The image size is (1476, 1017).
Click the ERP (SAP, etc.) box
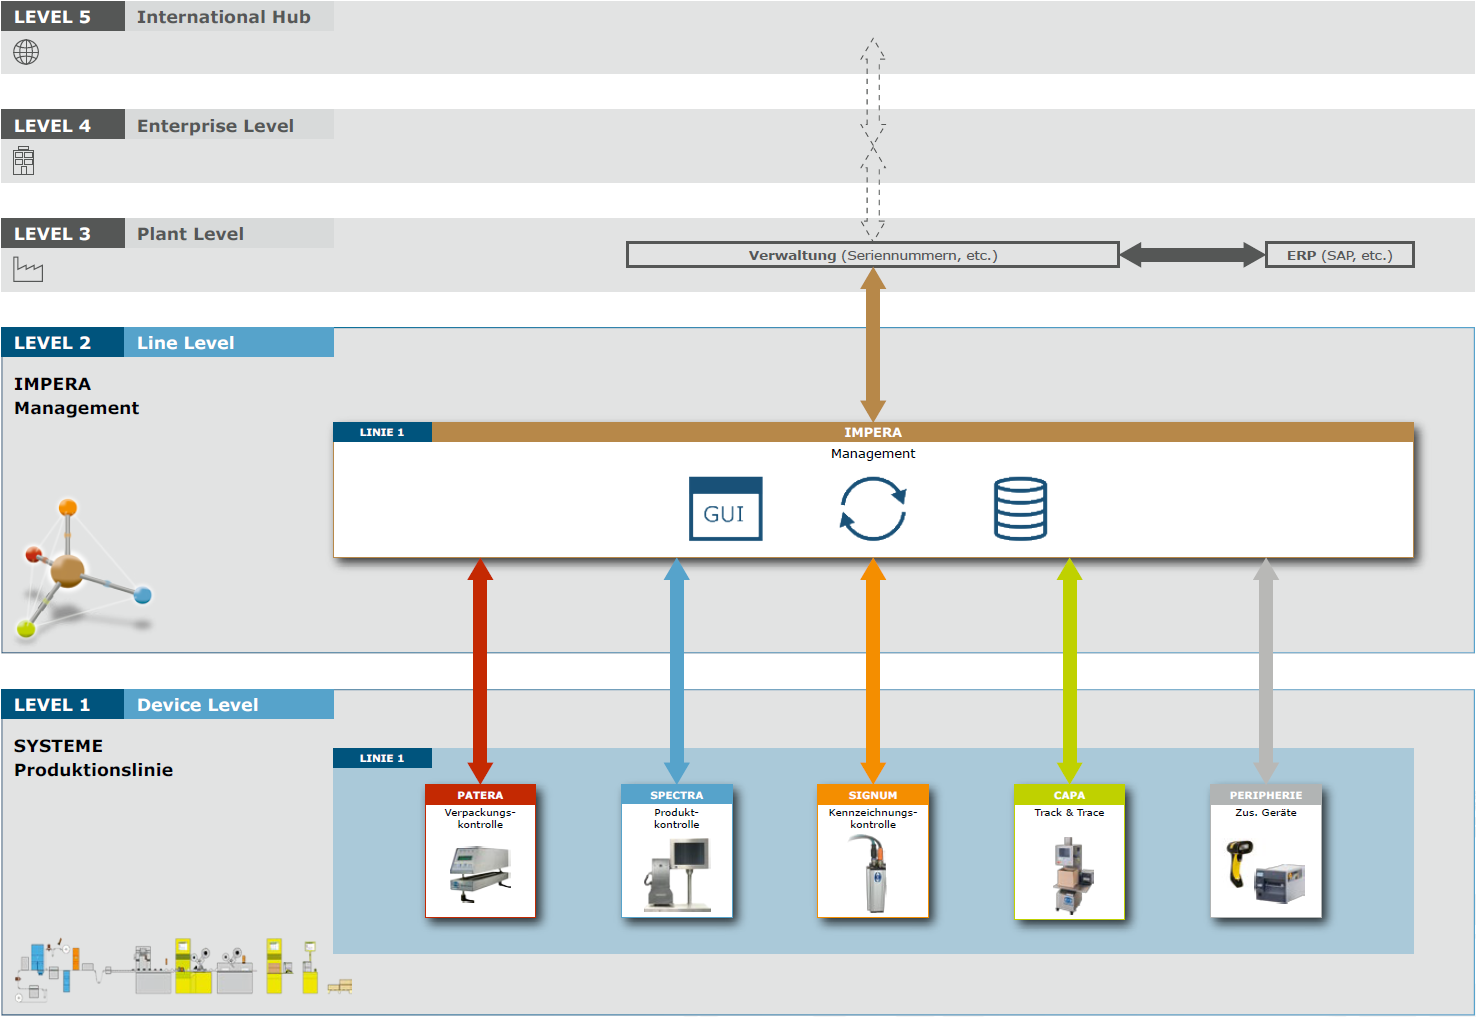(x=1339, y=255)
